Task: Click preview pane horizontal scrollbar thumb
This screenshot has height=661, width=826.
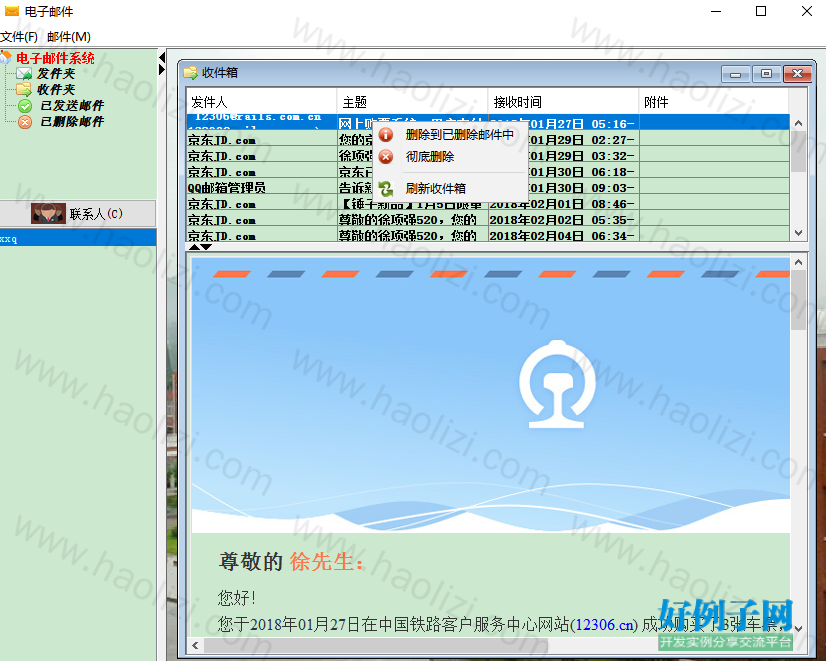Action: point(376,645)
